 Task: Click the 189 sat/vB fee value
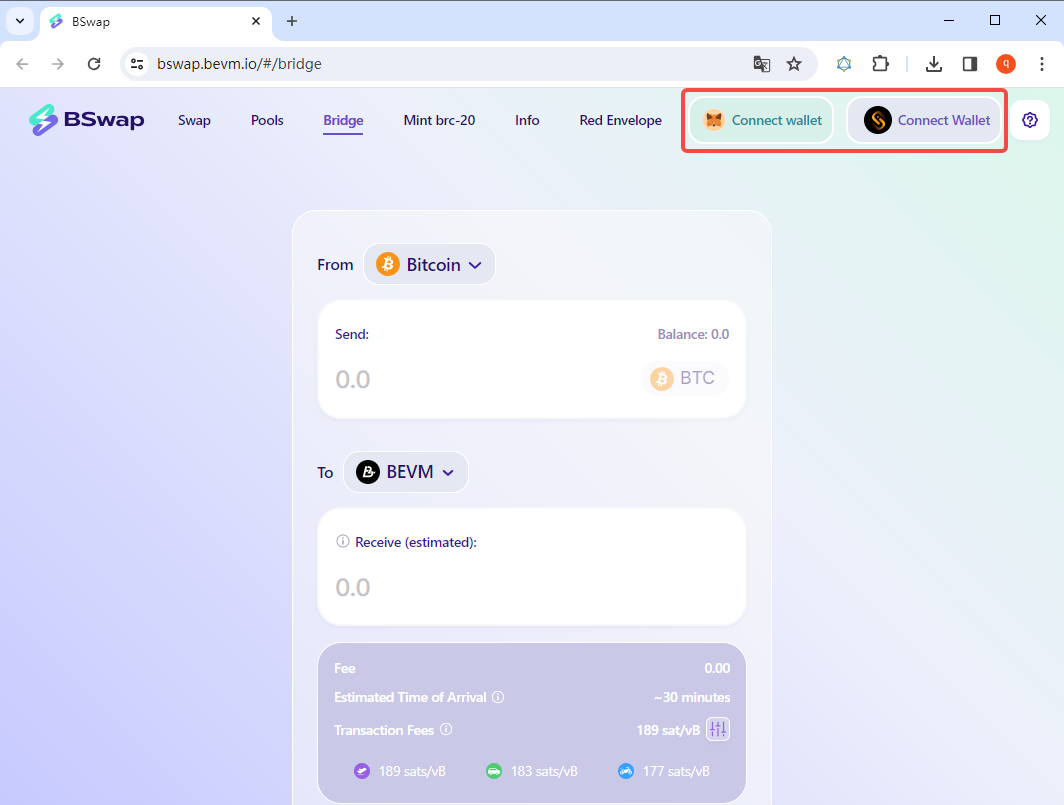tap(668, 730)
